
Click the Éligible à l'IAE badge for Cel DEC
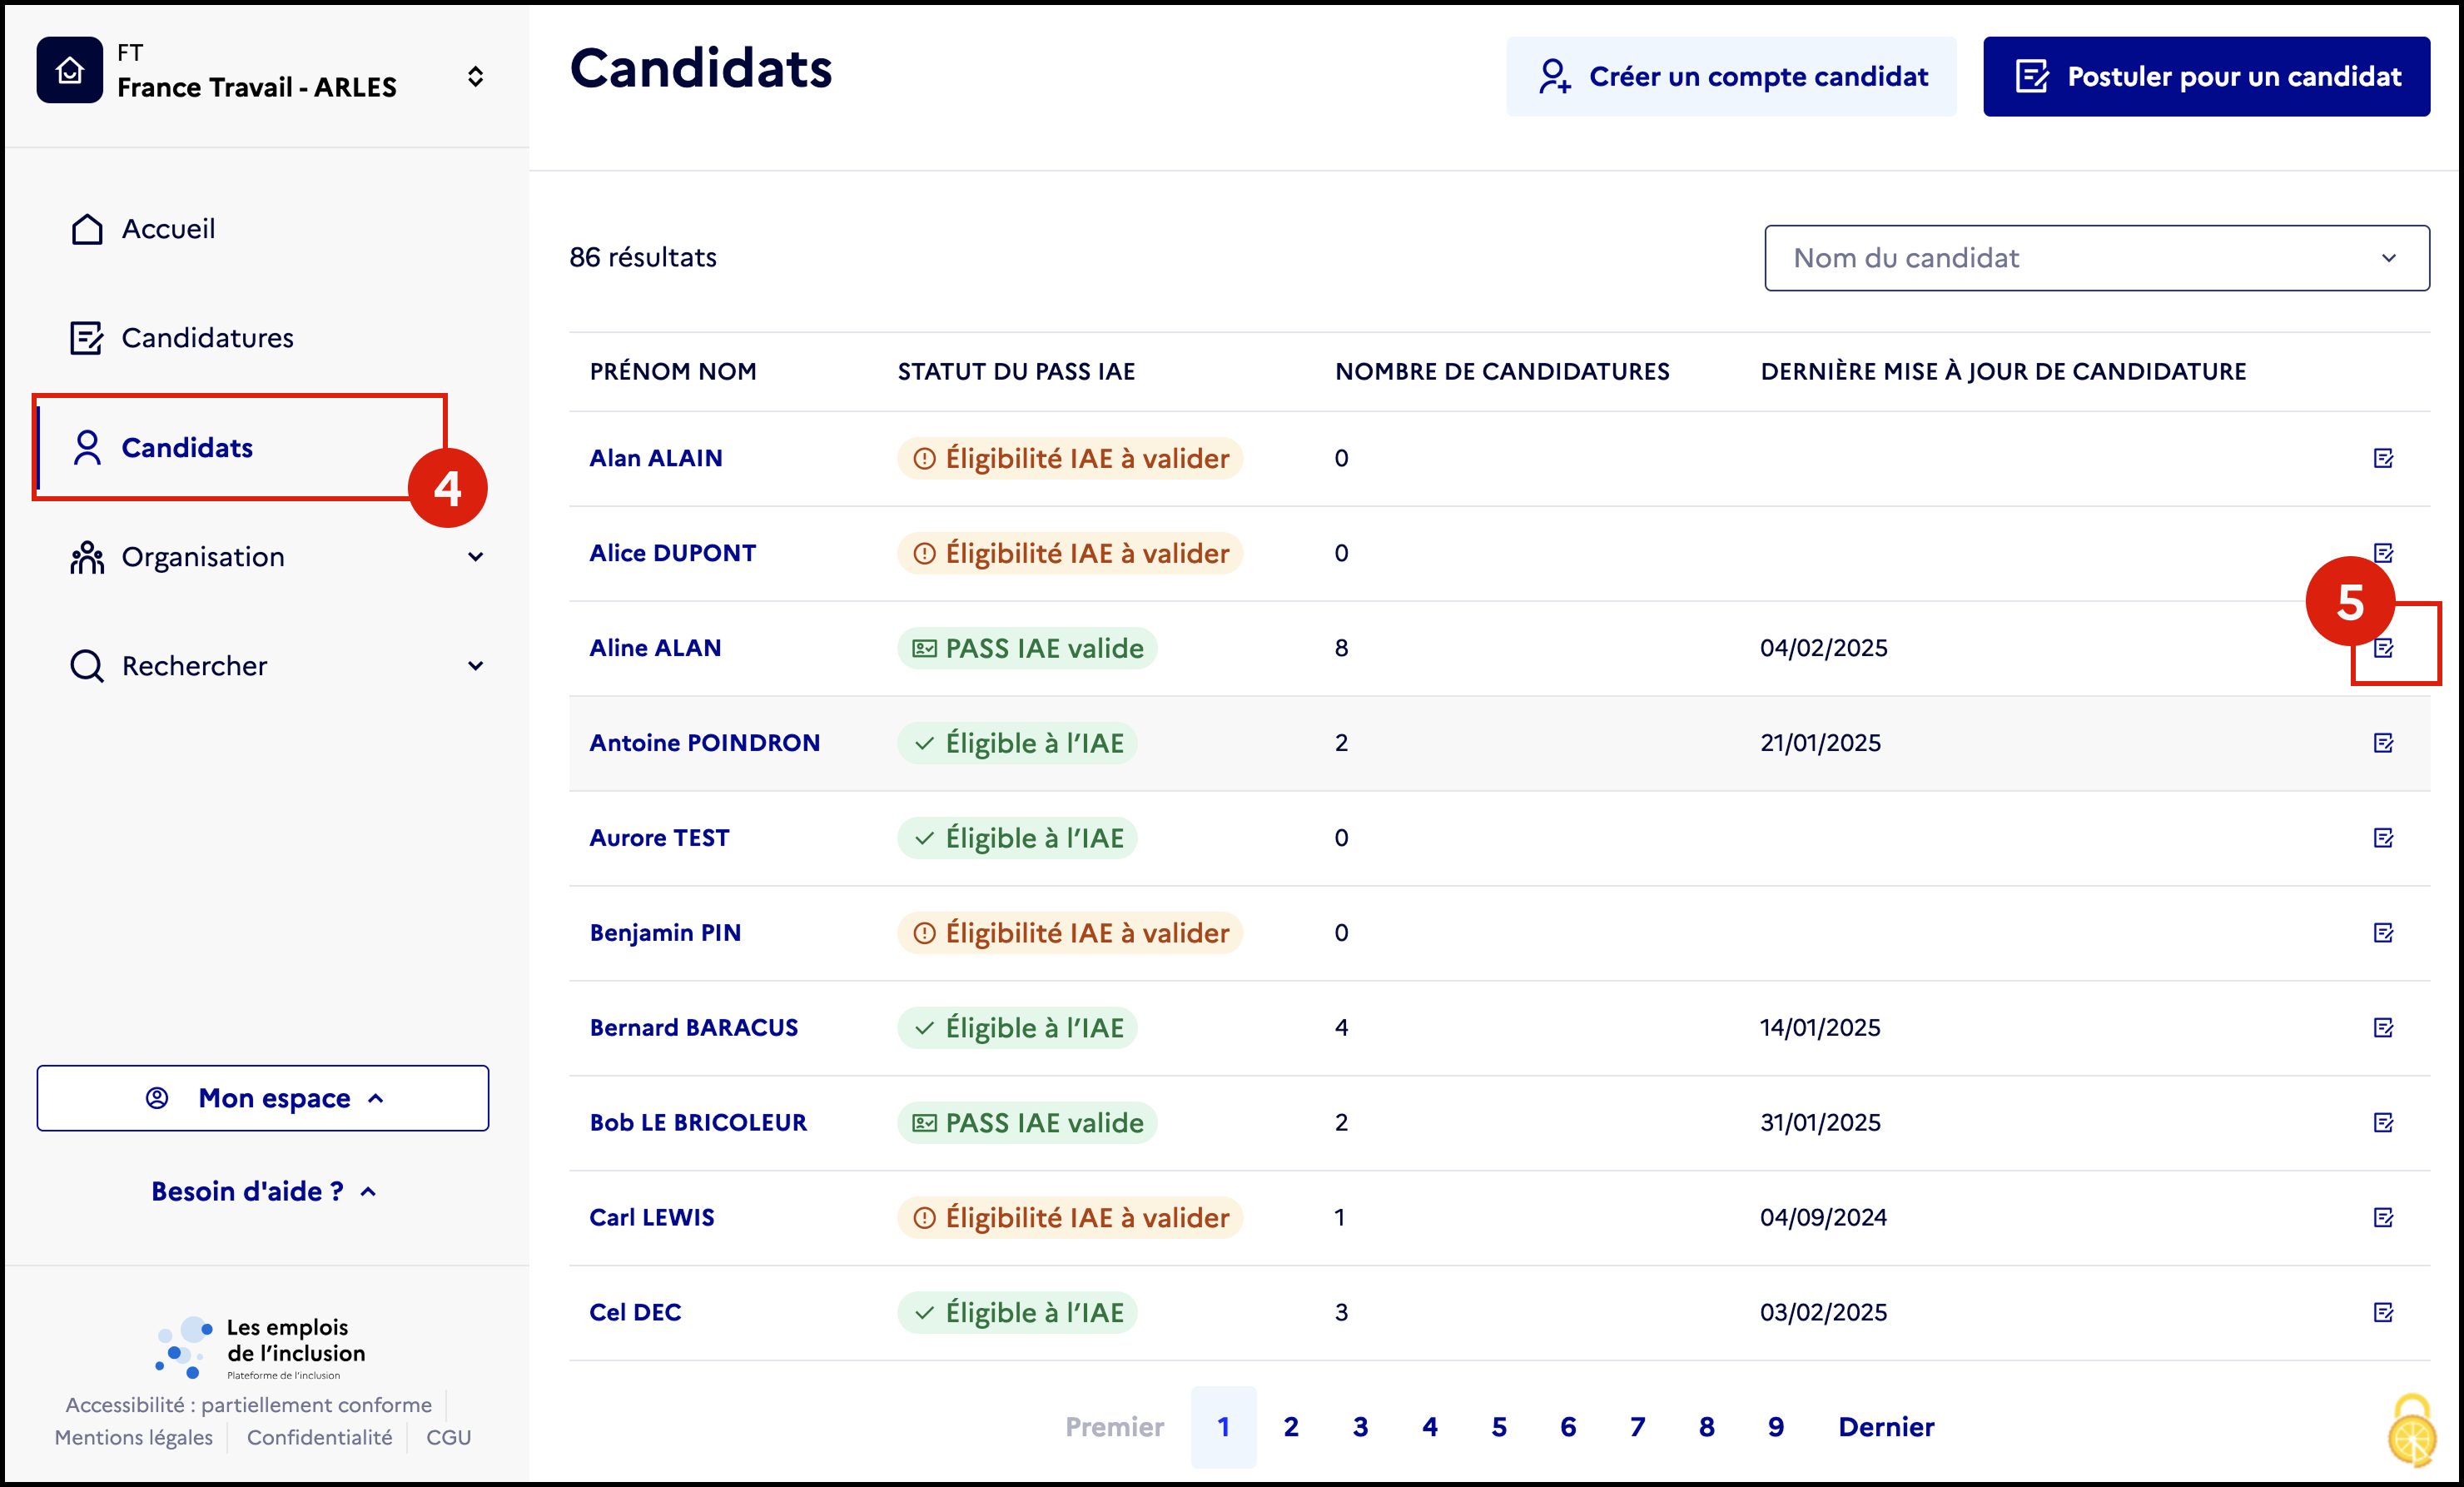tap(1017, 1313)
